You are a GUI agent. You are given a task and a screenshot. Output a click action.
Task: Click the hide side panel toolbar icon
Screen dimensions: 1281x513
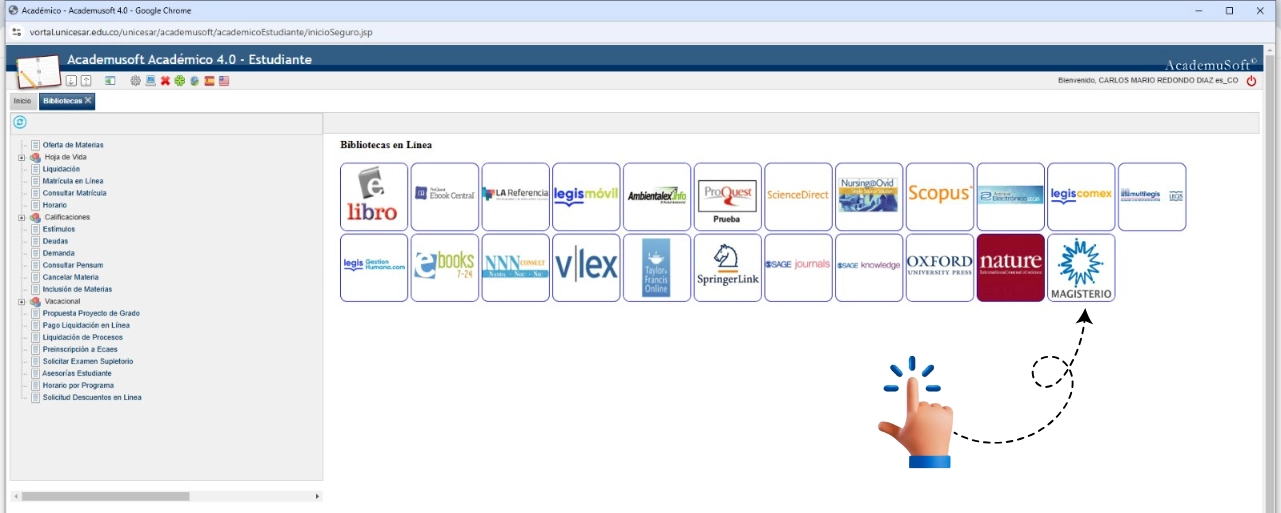click(110, 81)
